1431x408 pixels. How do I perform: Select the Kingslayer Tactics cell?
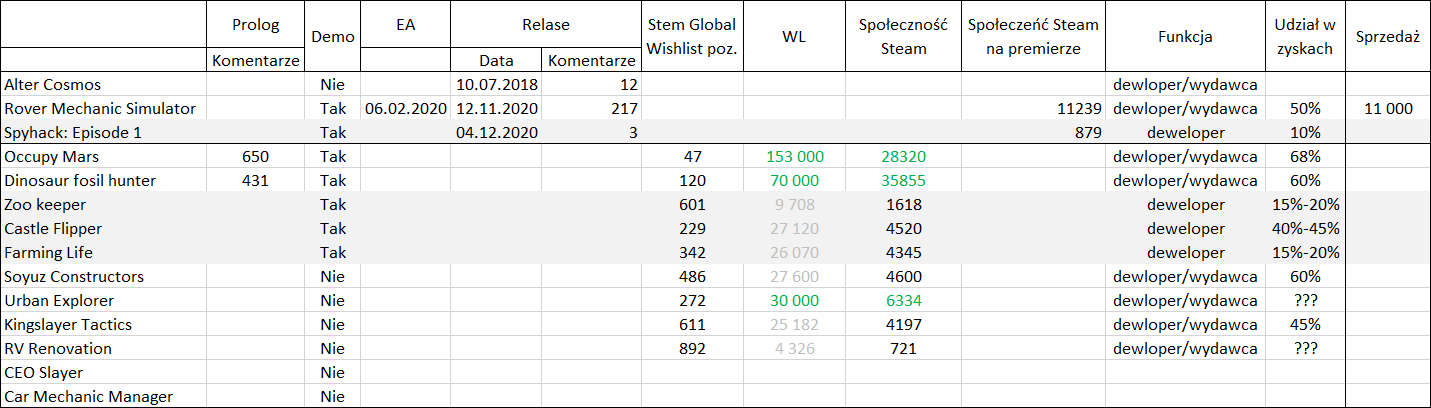[x=68, y=325]
